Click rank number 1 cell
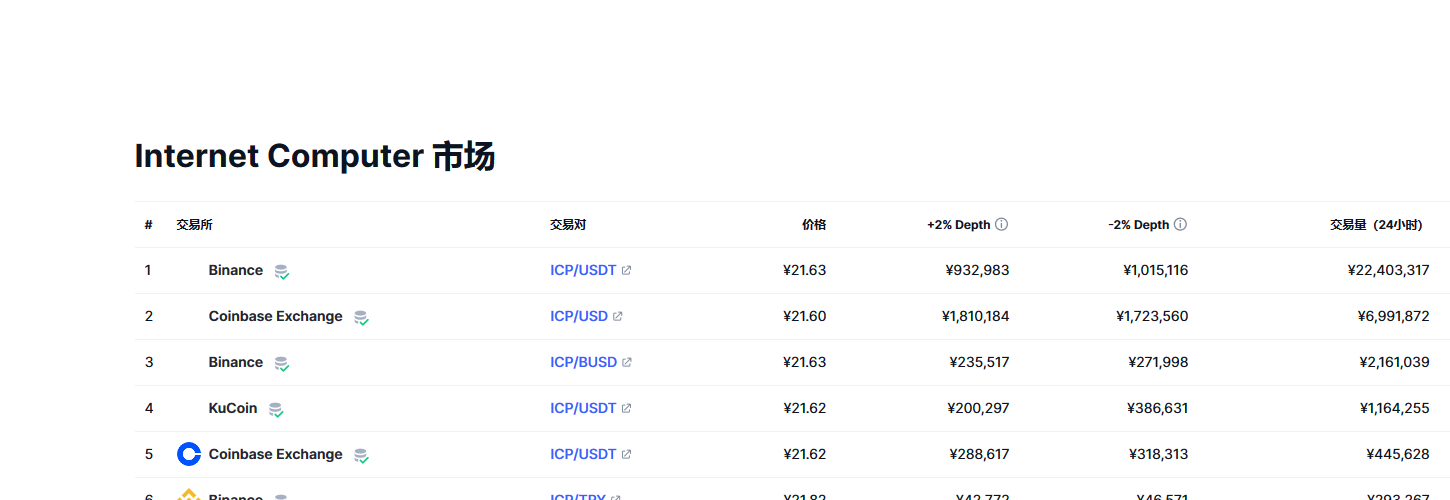Viewport: 1450px width, 500px height. (148, 270)
